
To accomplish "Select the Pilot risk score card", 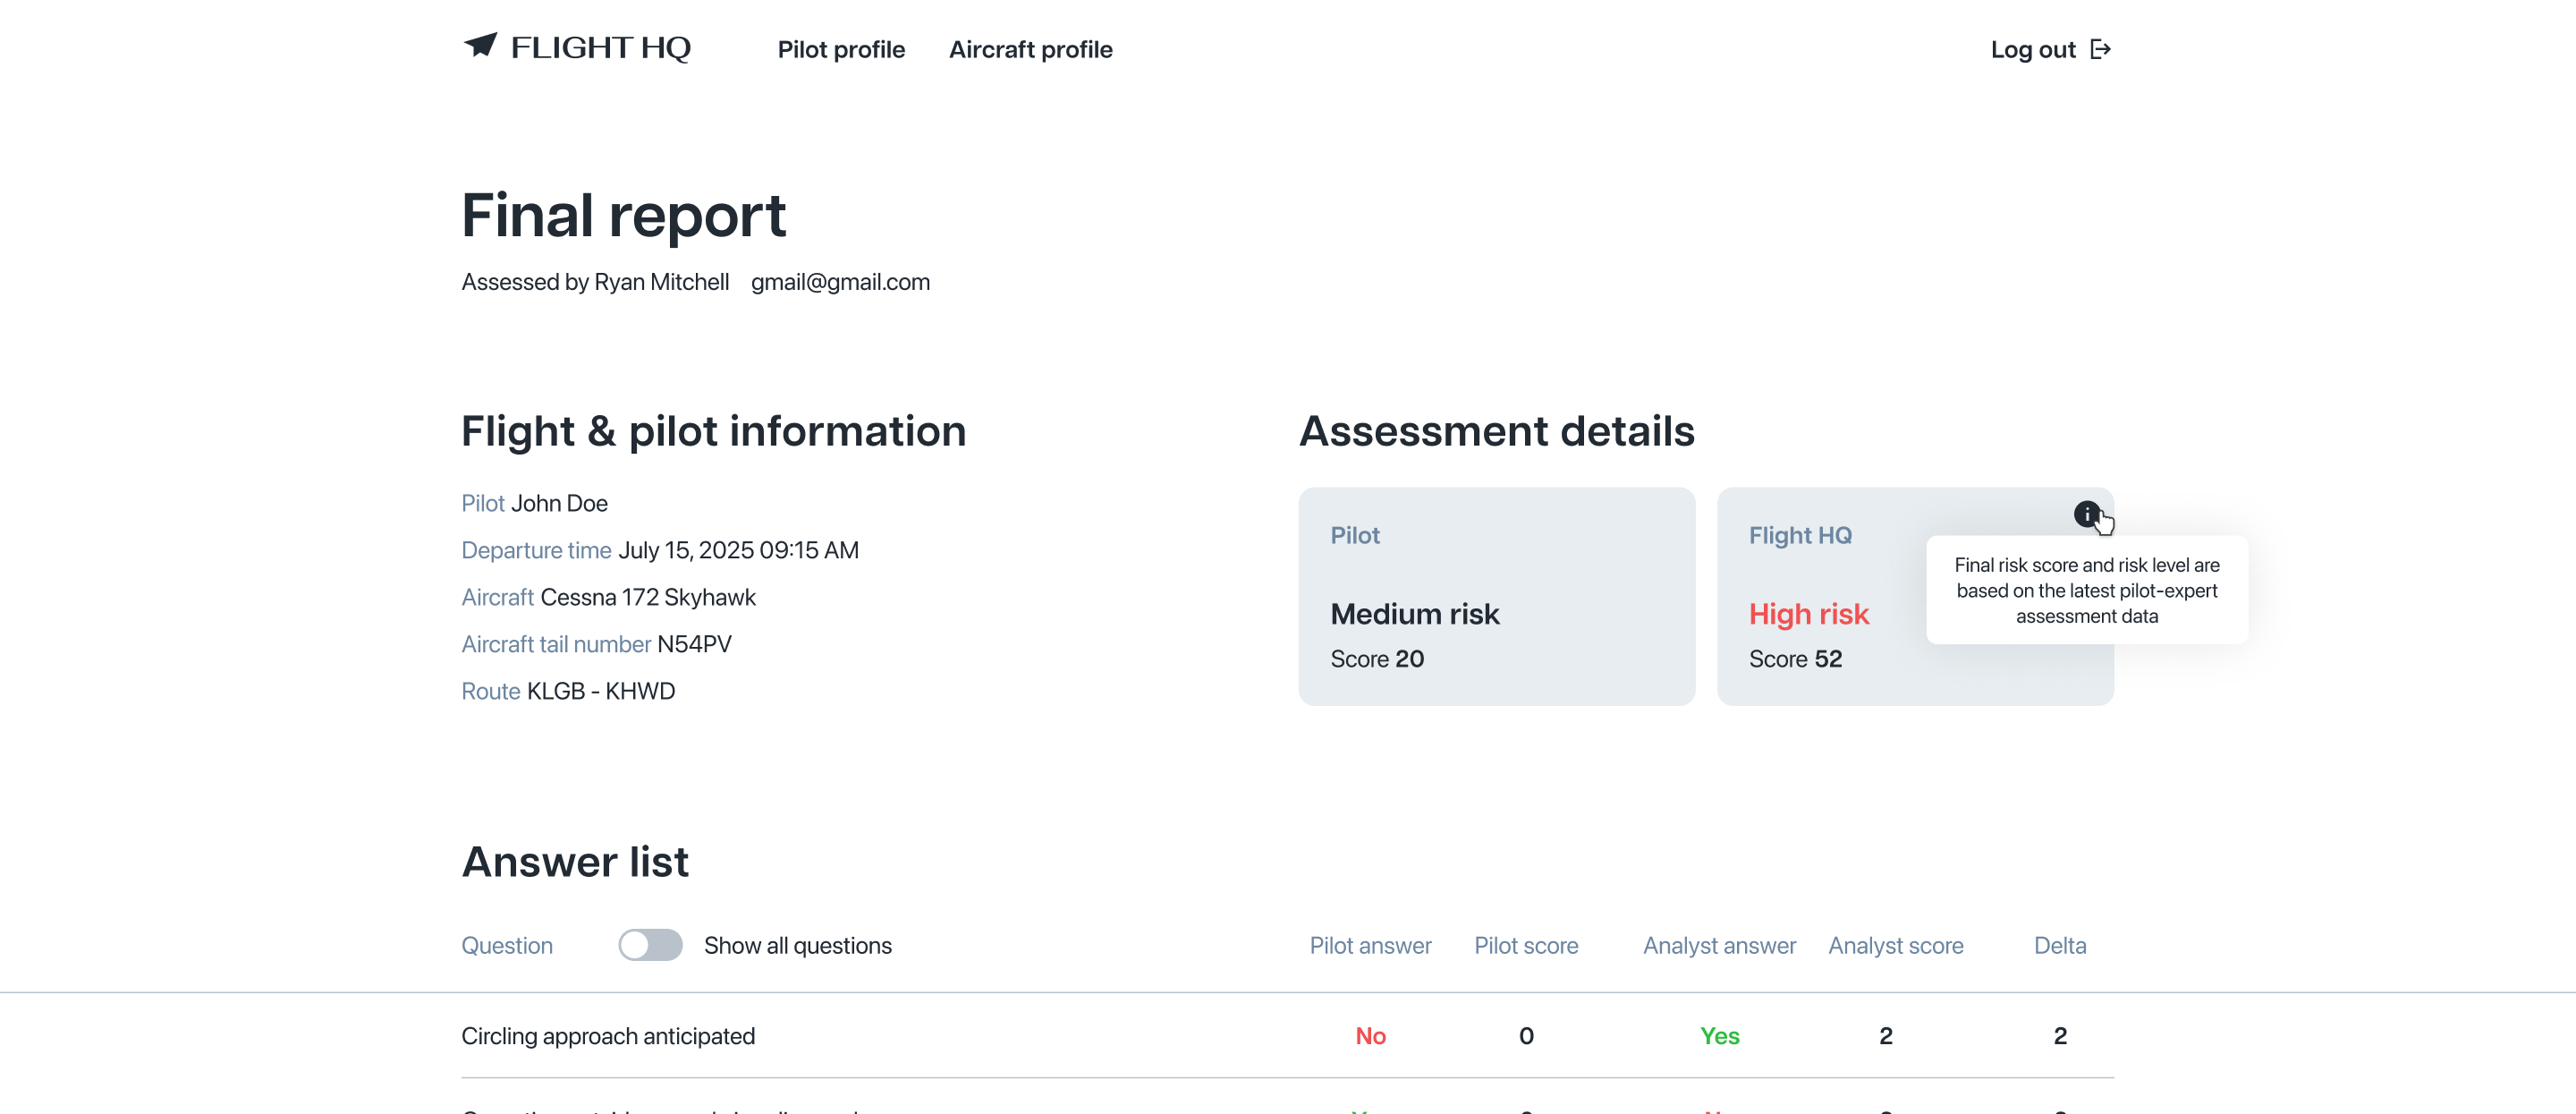I will [x=1497, y=596].
